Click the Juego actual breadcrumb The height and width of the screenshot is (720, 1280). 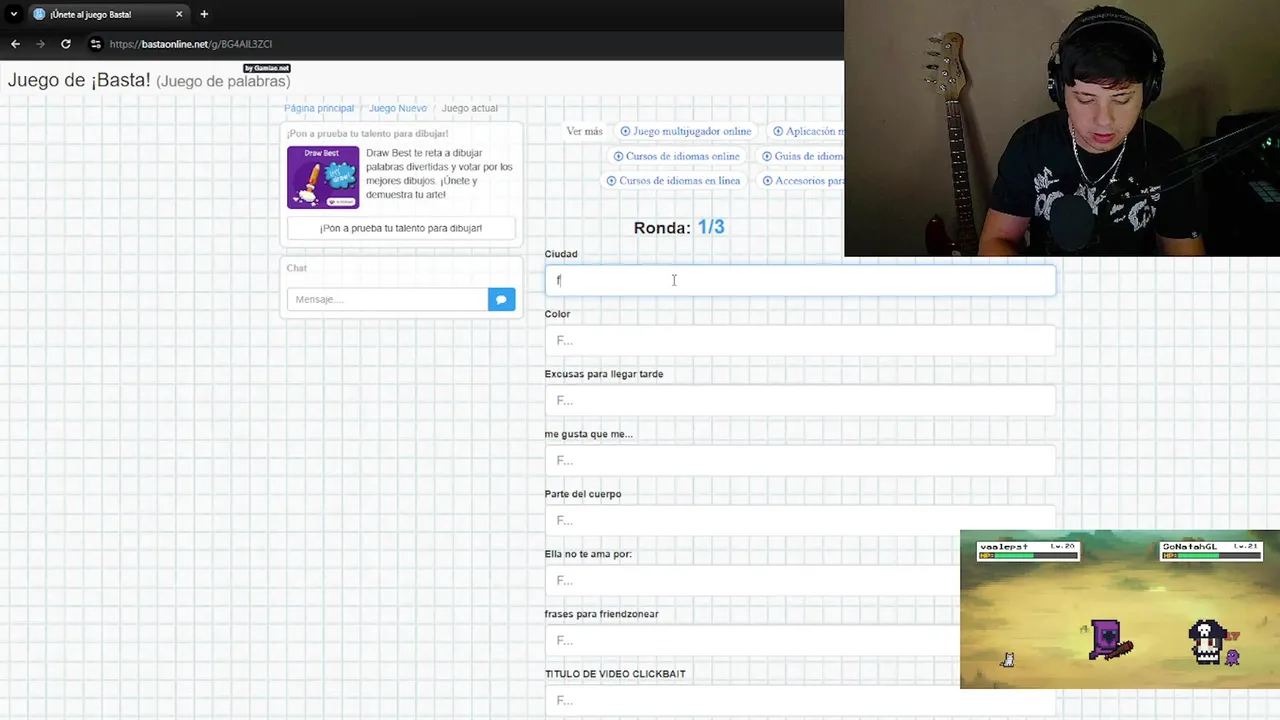[470, 108]
